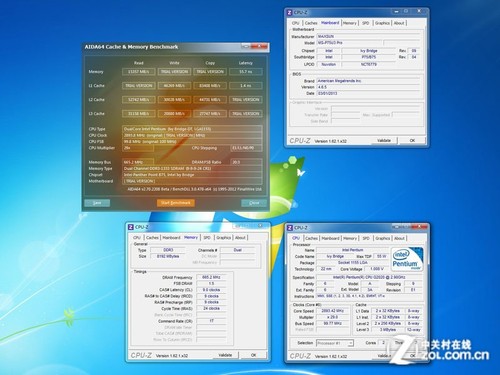The height and width of the screenshot is (375, 500).
Task: Click the Memory Type field in AIDA64
Action: [192, 169]
